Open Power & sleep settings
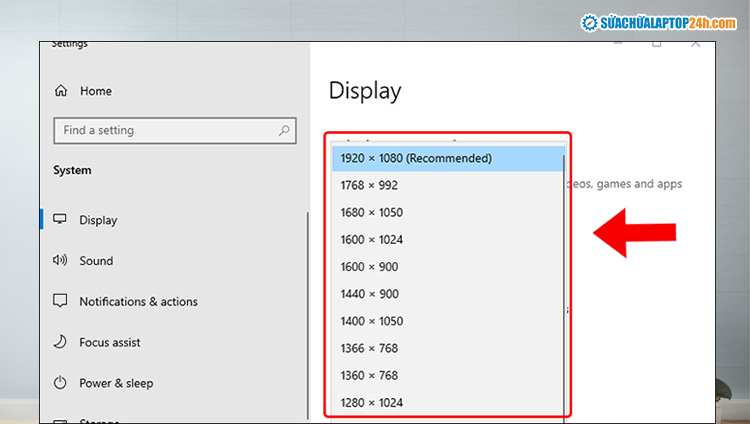Image resolution: width=750 pixels, height=424 pixels. (116, 383)
